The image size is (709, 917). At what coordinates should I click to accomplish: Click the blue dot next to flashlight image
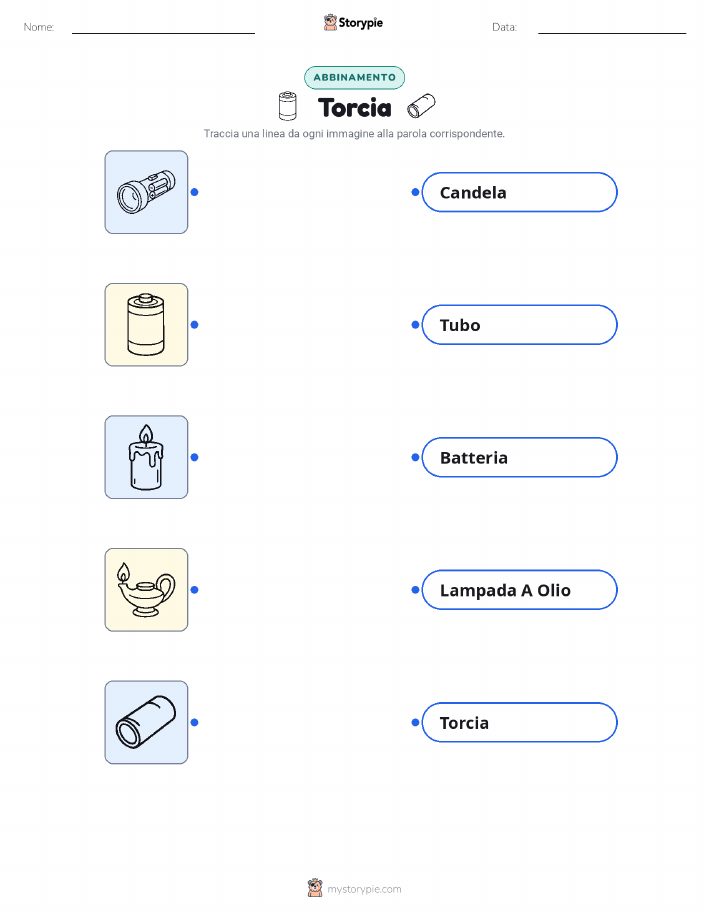(x=195, y=192)
